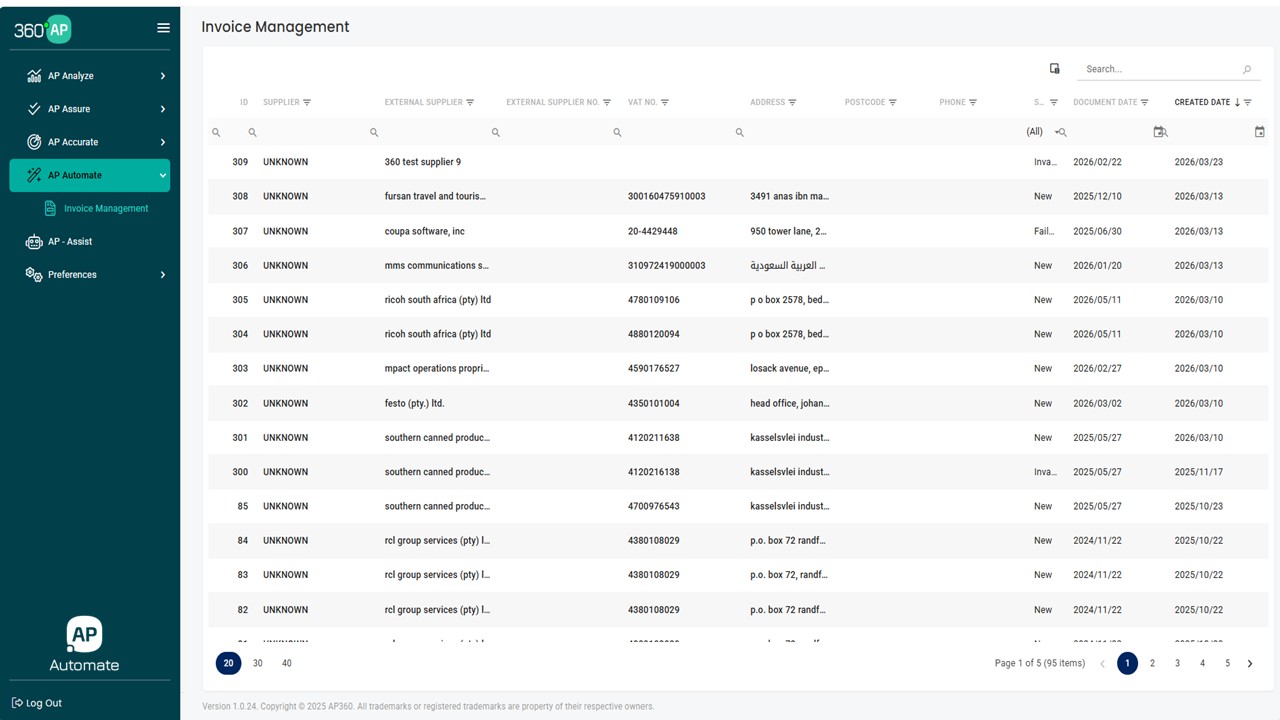The height and width of the screenshot is (720, 1280).
Task: Click the Log Out link
Action: (36, 703)
